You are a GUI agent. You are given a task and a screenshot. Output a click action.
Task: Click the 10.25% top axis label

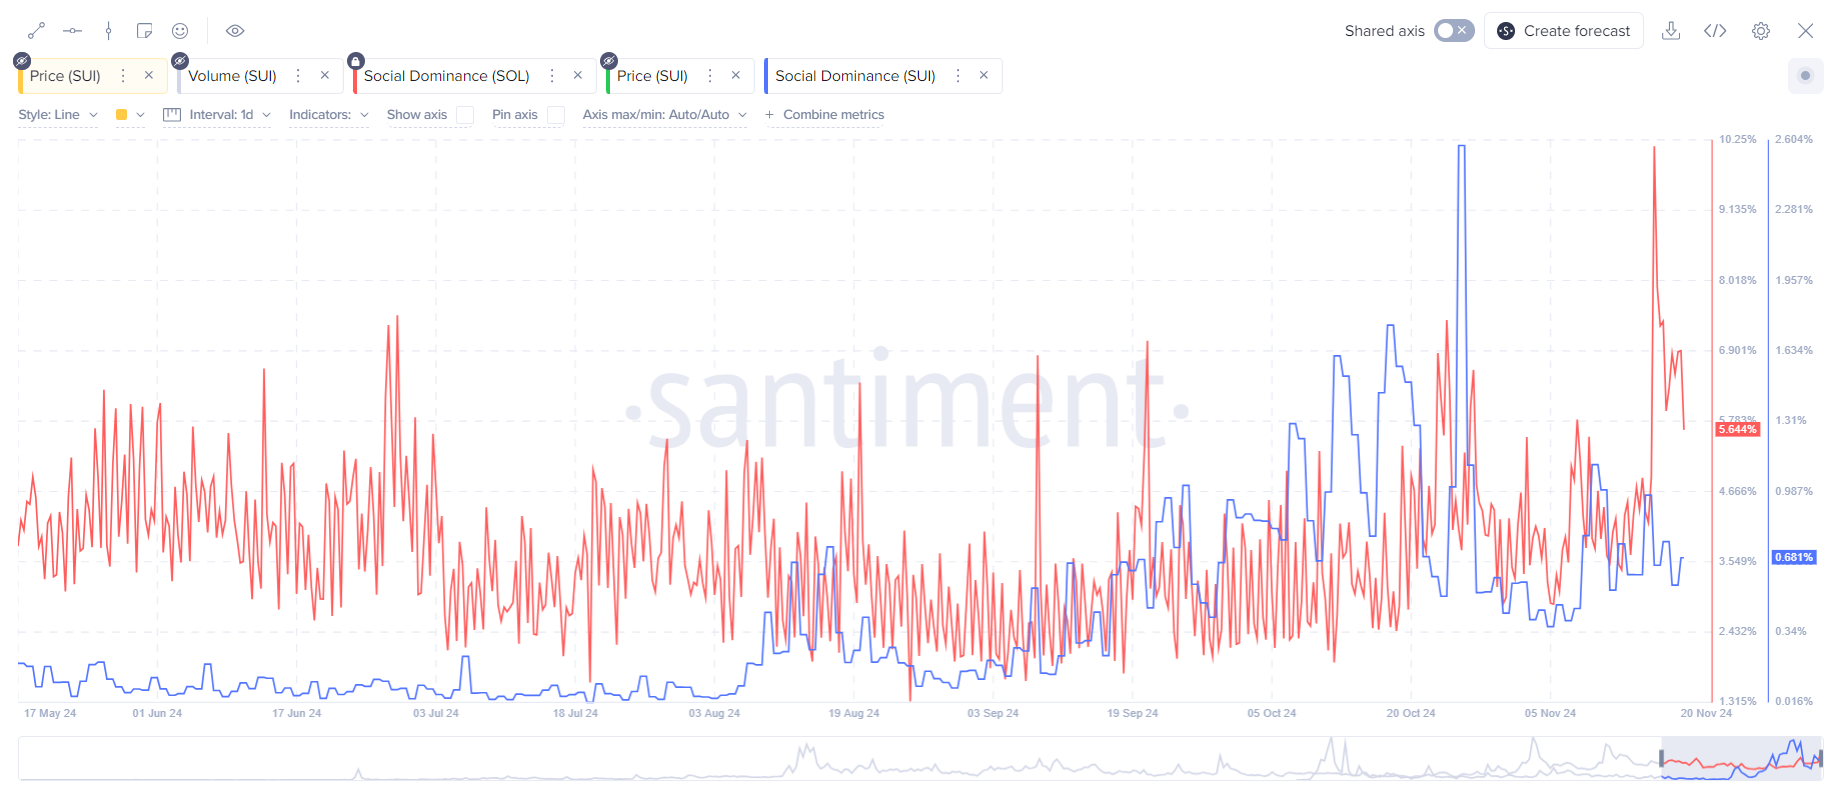click(x=1737, y=139)
